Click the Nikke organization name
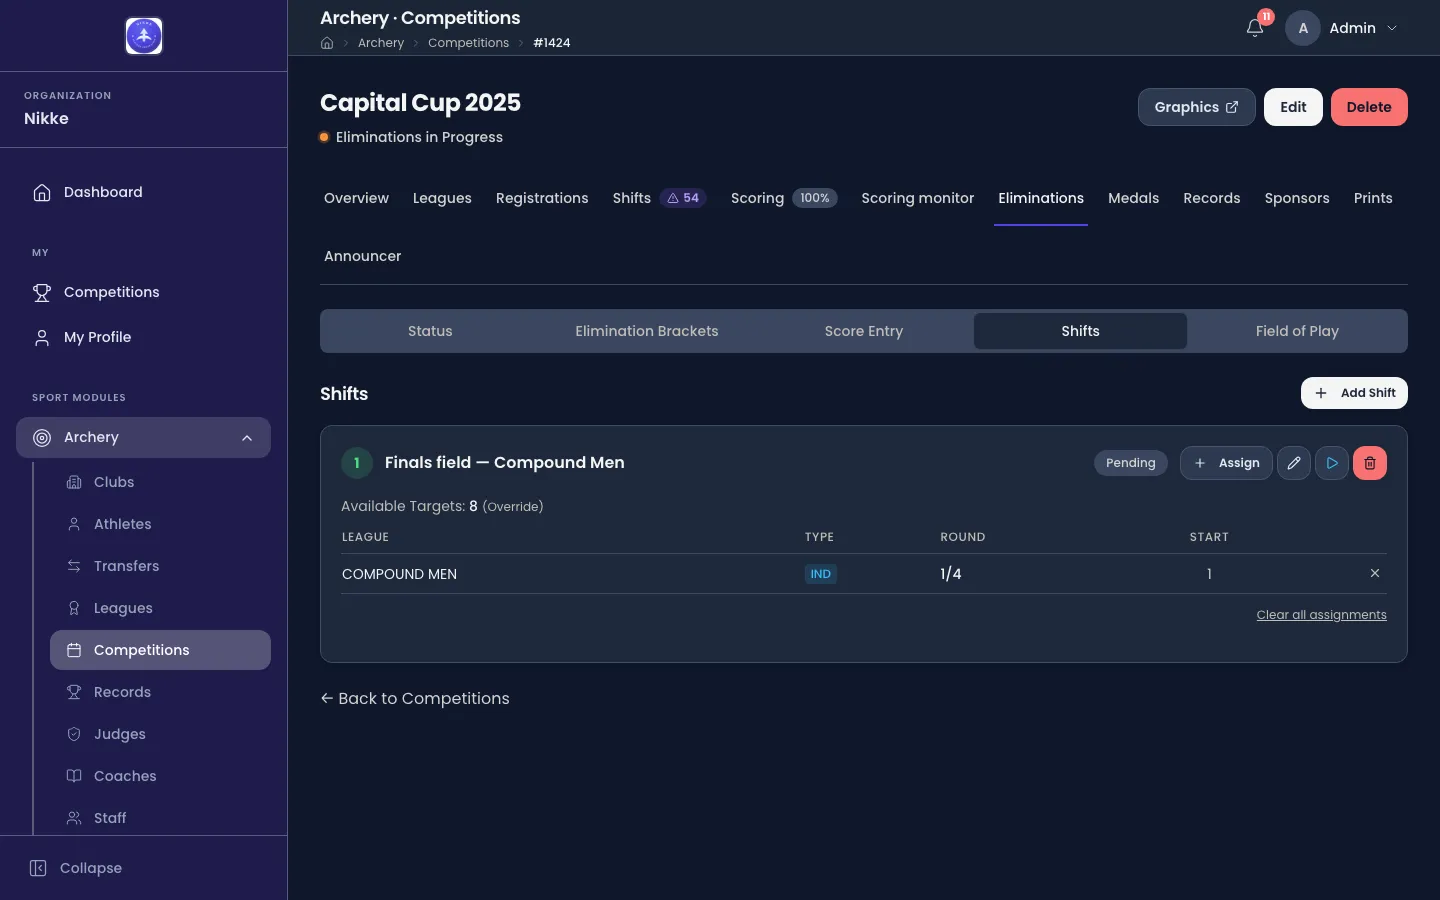Screen dimensions: 1440x900 [x=46, y=118]
